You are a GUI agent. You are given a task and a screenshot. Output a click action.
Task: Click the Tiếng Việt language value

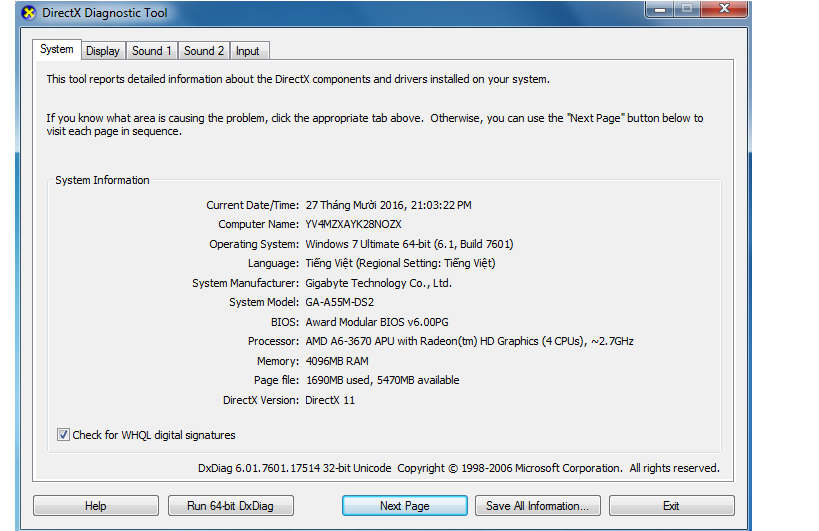[x=400, y=263]
